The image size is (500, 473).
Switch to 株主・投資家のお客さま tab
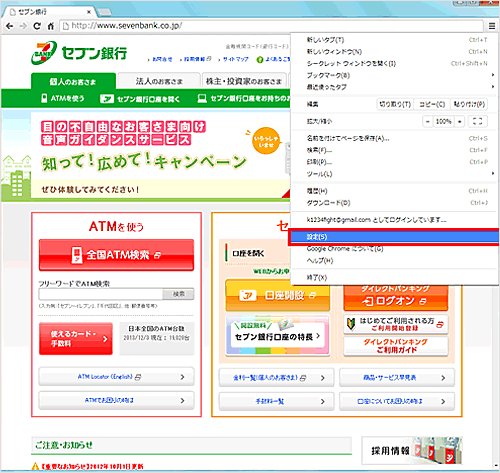[244, 81]
